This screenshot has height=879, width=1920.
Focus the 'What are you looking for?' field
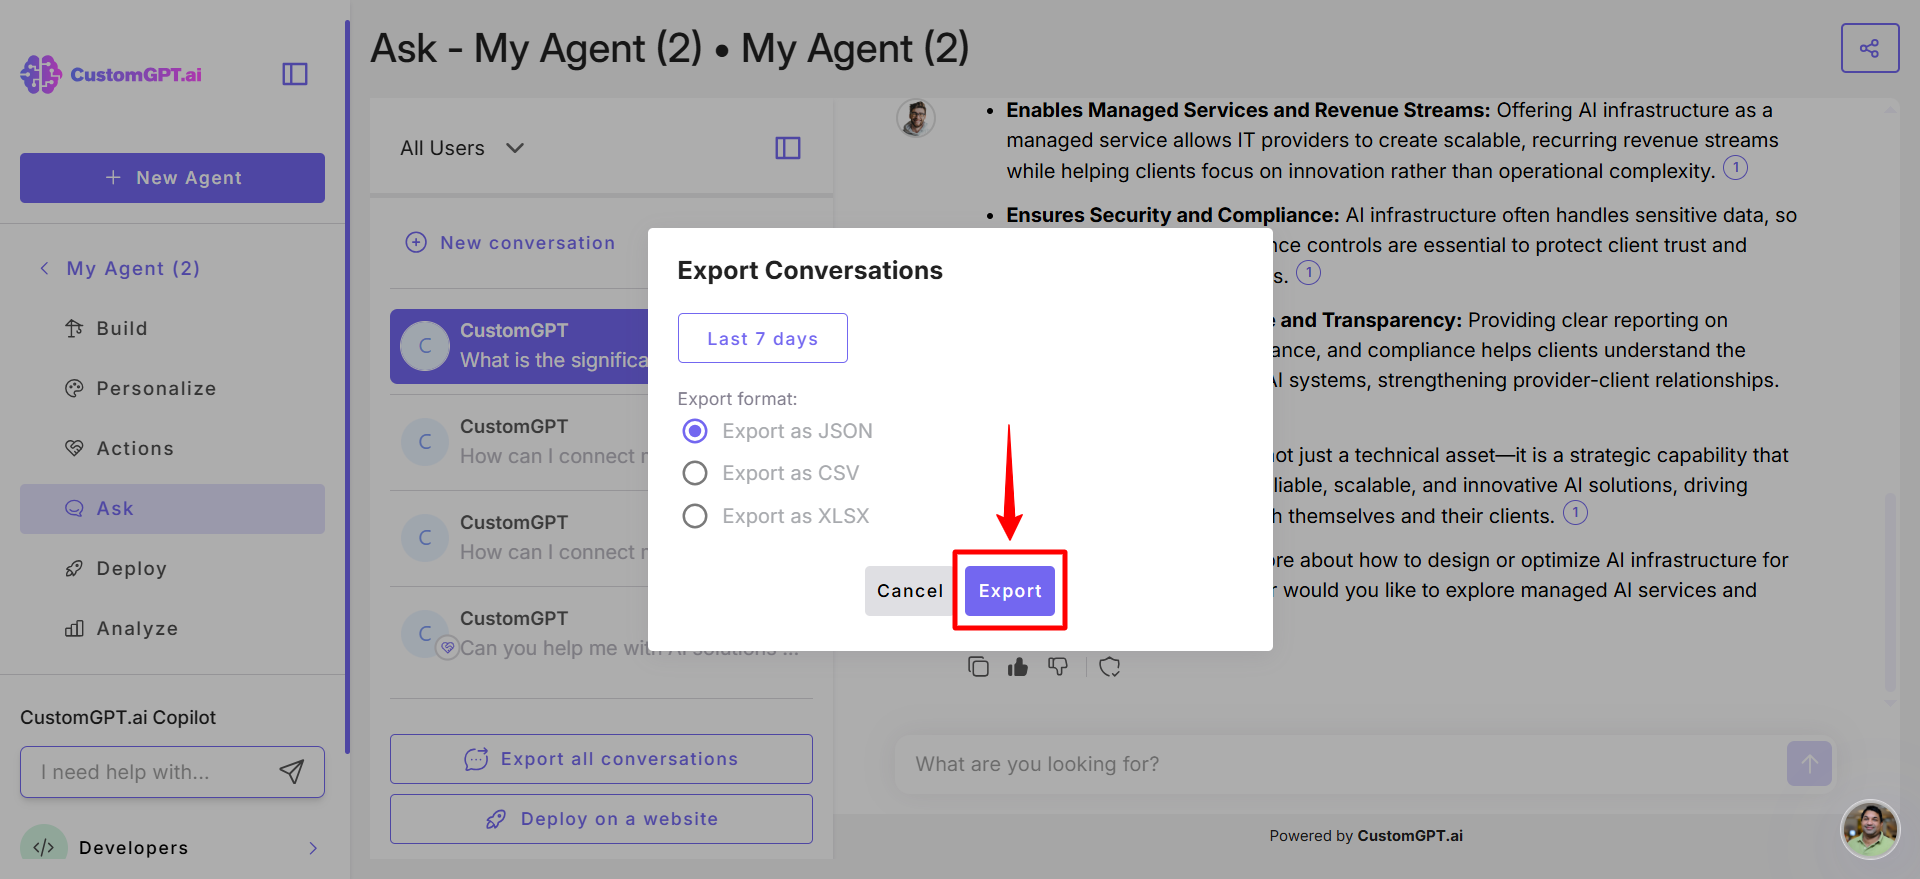tap(1340, 764)
